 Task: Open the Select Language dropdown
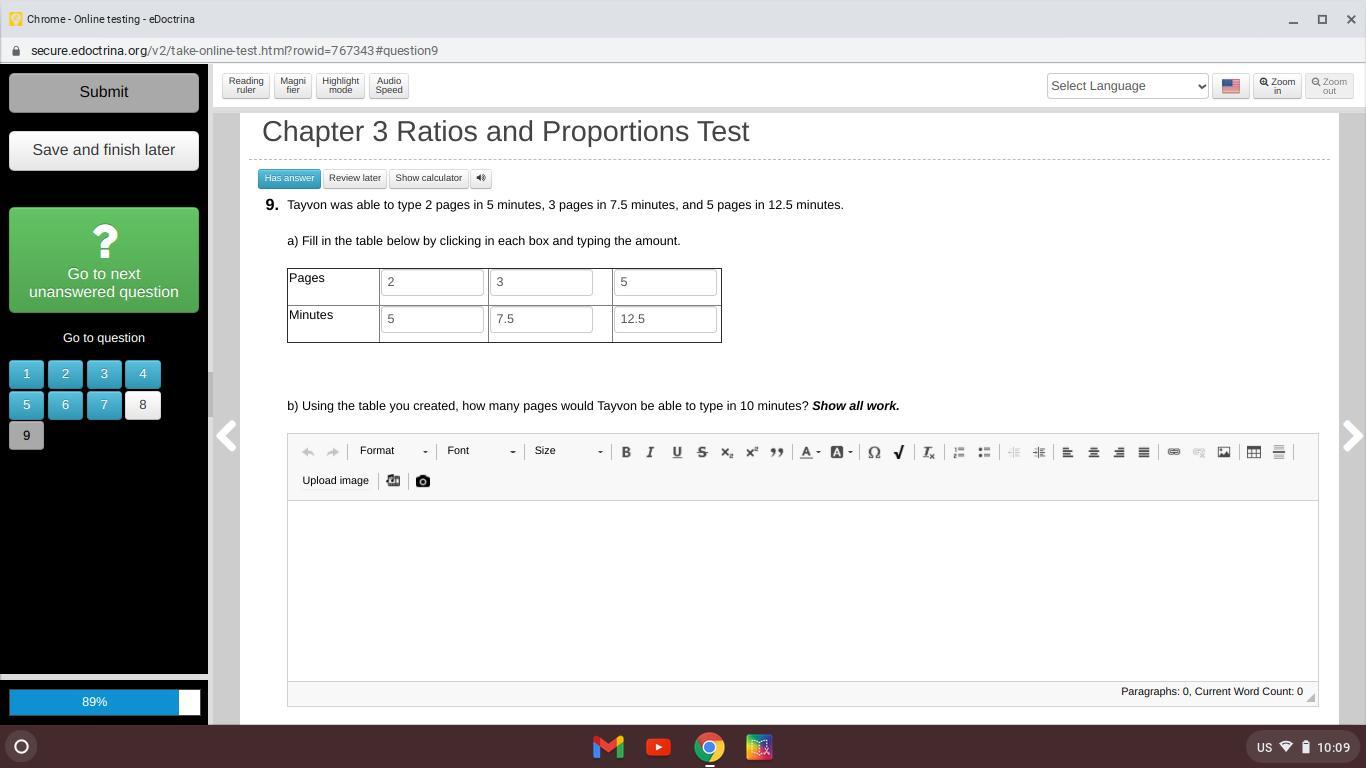(x=1127, y=86)
